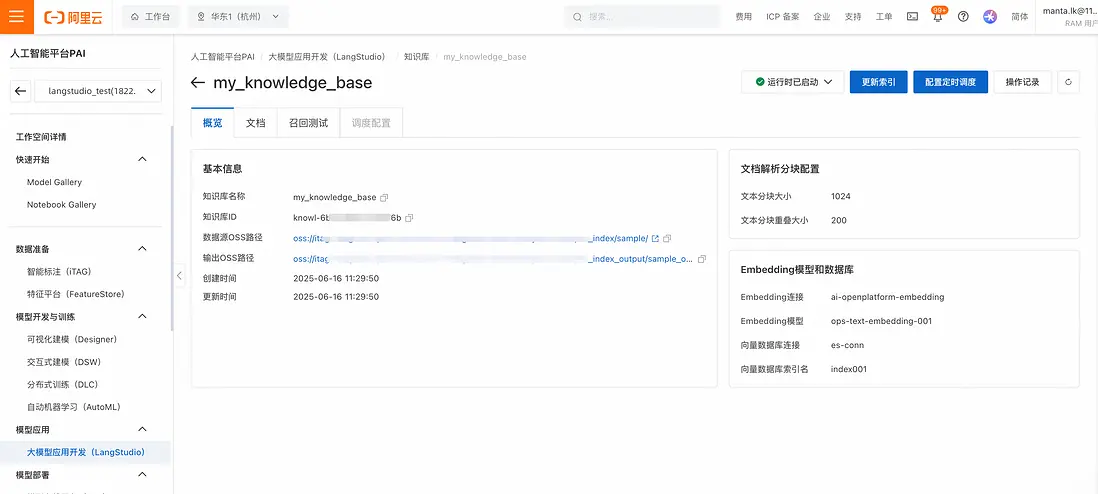The width and height of the screenshot is (1098, 494).
Task: Copy the output OSS path
Action: pos(702,259)
